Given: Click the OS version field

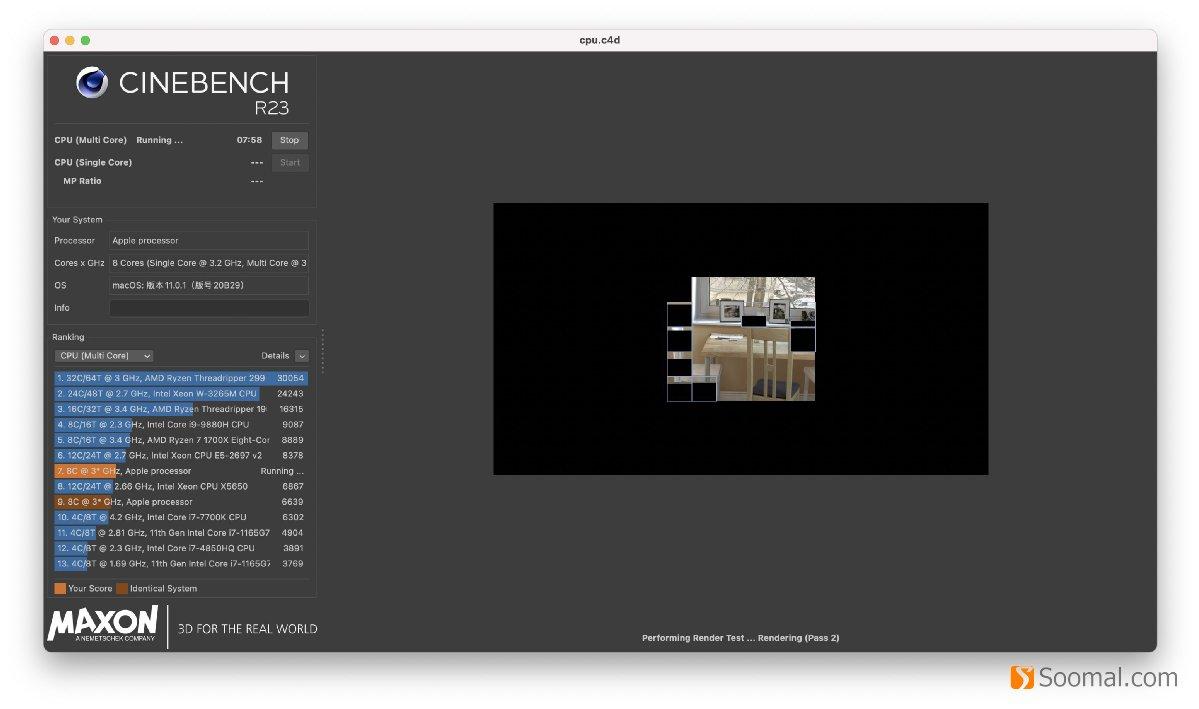Looking at the screenshot, I should [209, 285].
